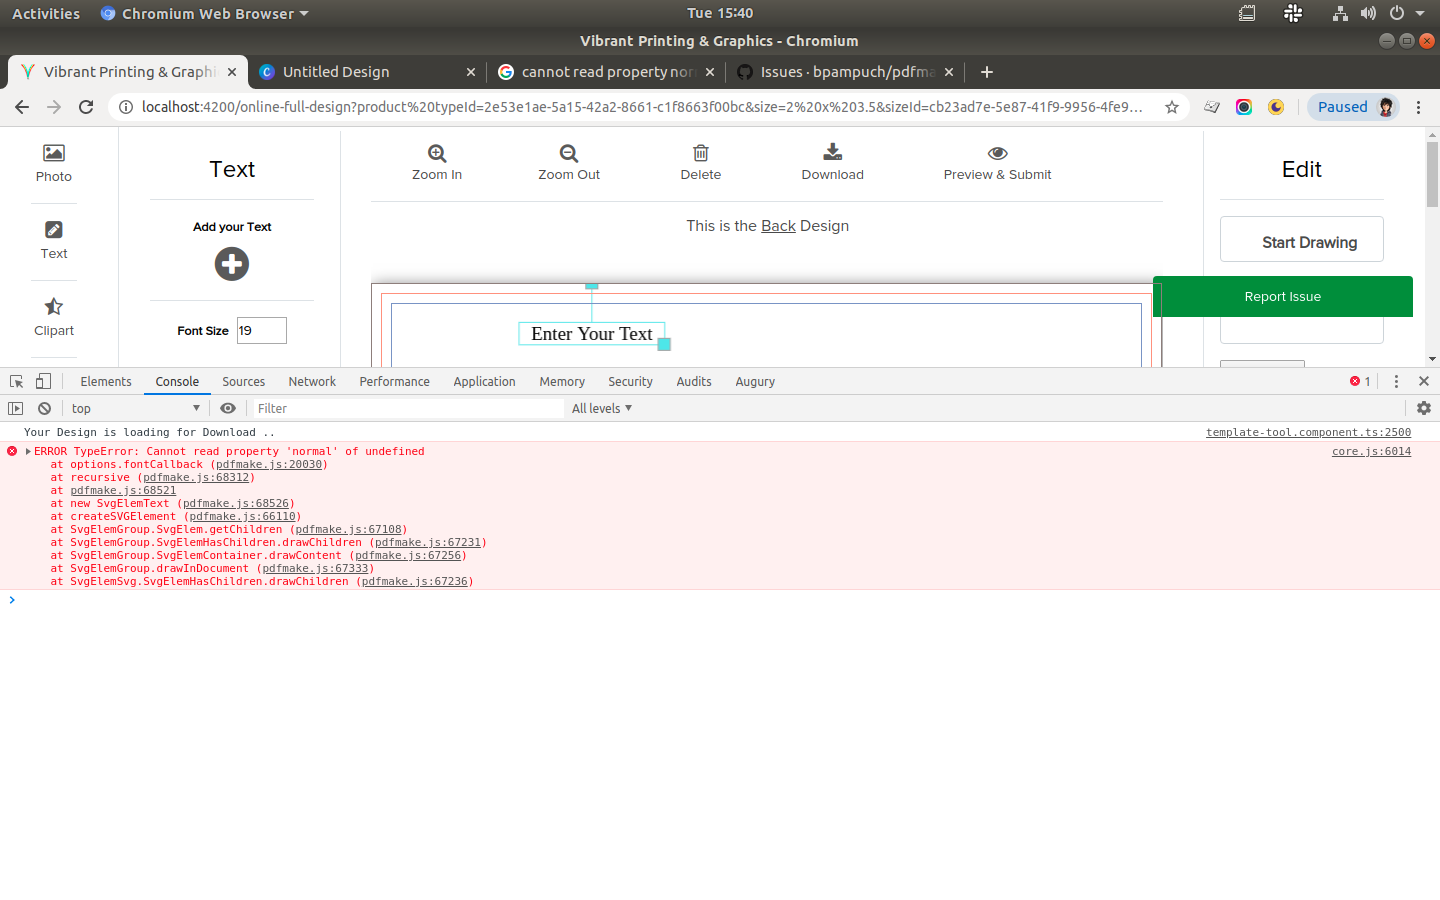The height and width of the screenshot is (900, 1440).
Task: Open the All levels log filter dropdown
Action: point(601,408)
